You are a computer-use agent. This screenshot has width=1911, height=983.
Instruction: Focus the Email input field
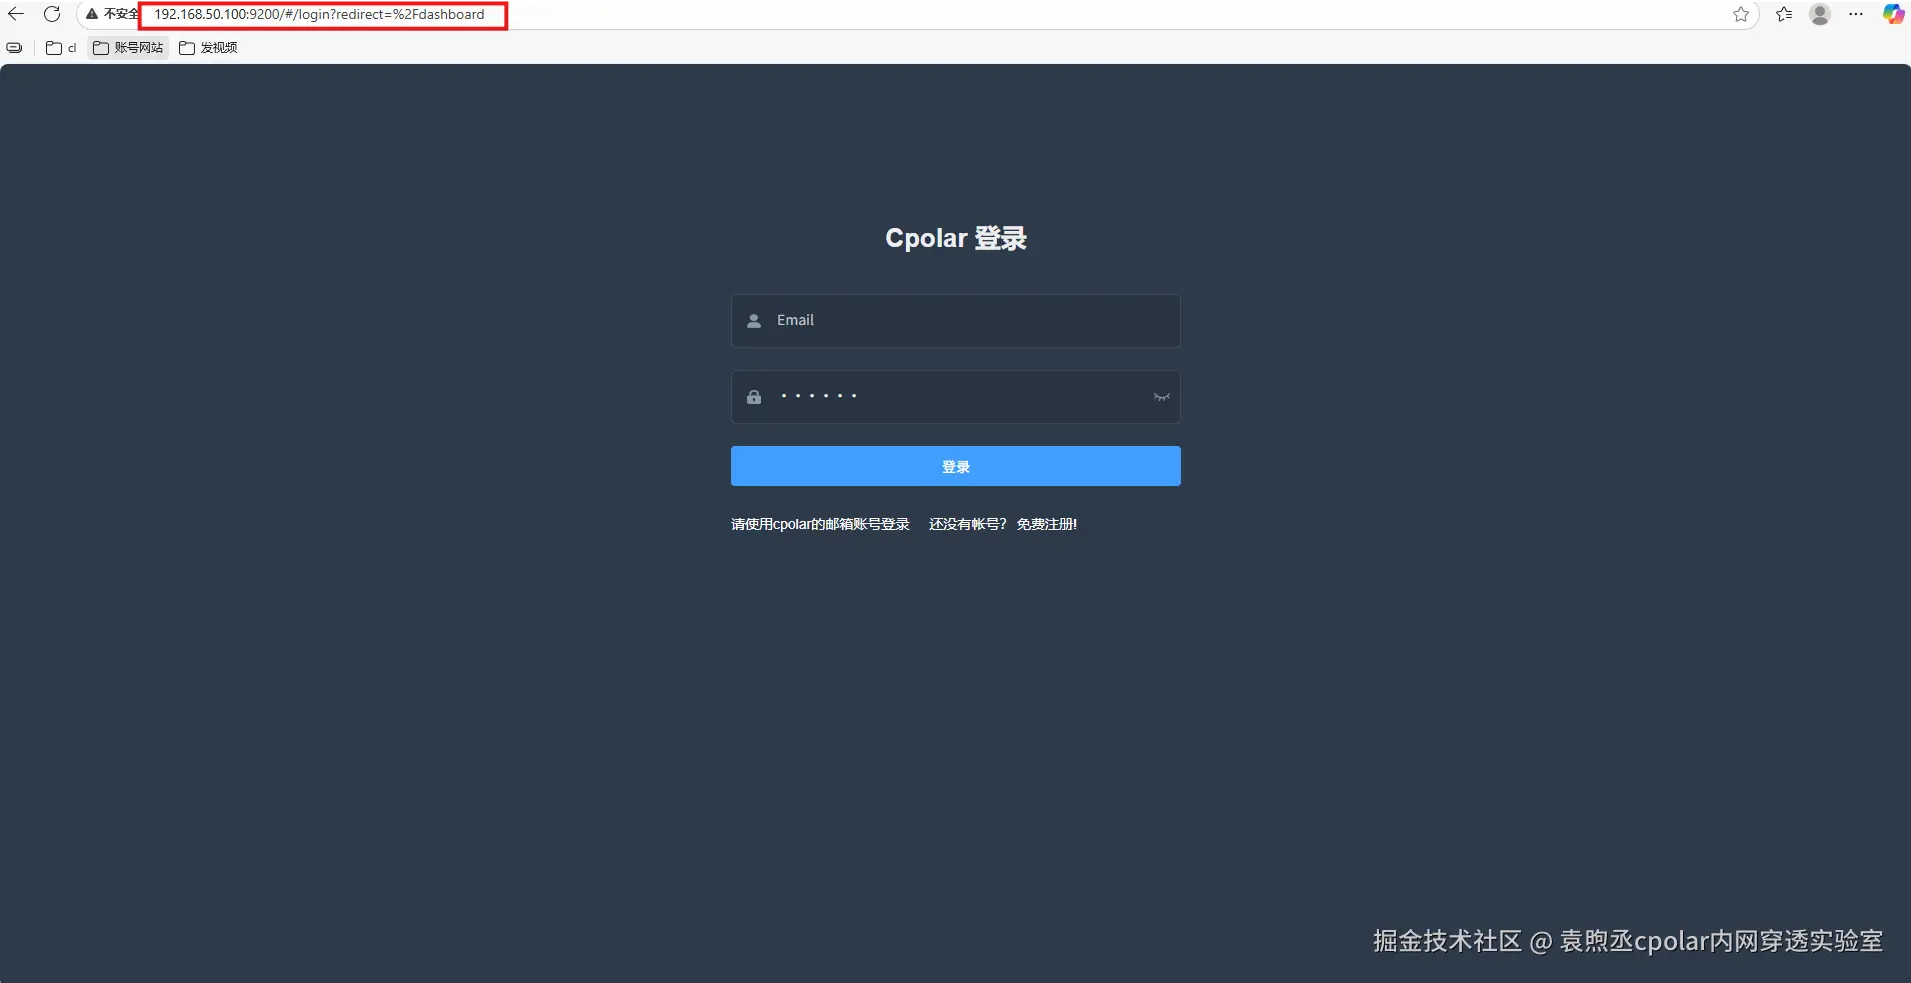[956, 321]
